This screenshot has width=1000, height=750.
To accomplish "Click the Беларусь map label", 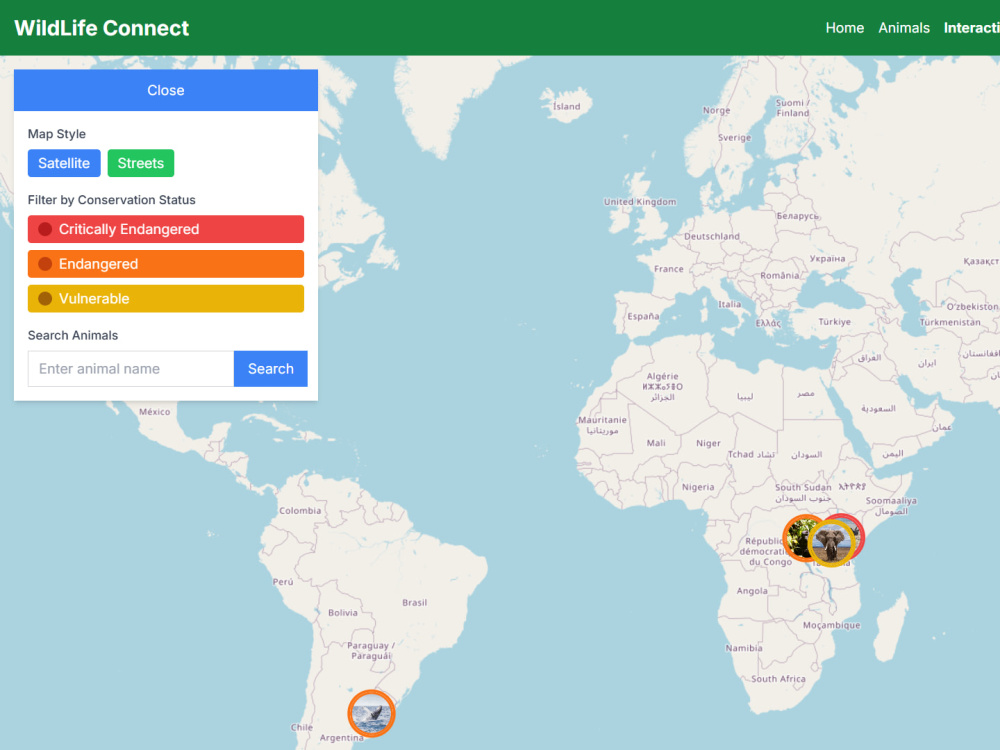I will point(797,216).
